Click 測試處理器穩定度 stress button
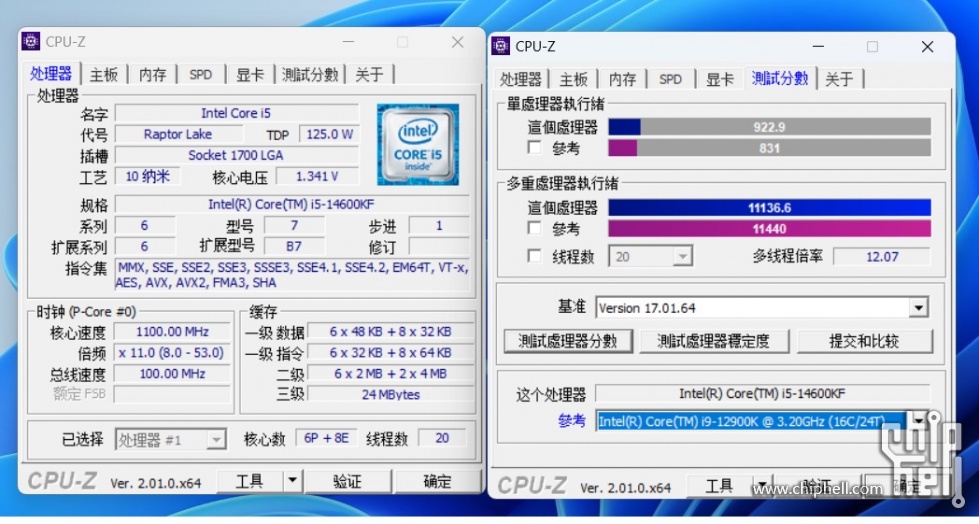979x524 pixels. pyautogui.click(x=714, y=341)
